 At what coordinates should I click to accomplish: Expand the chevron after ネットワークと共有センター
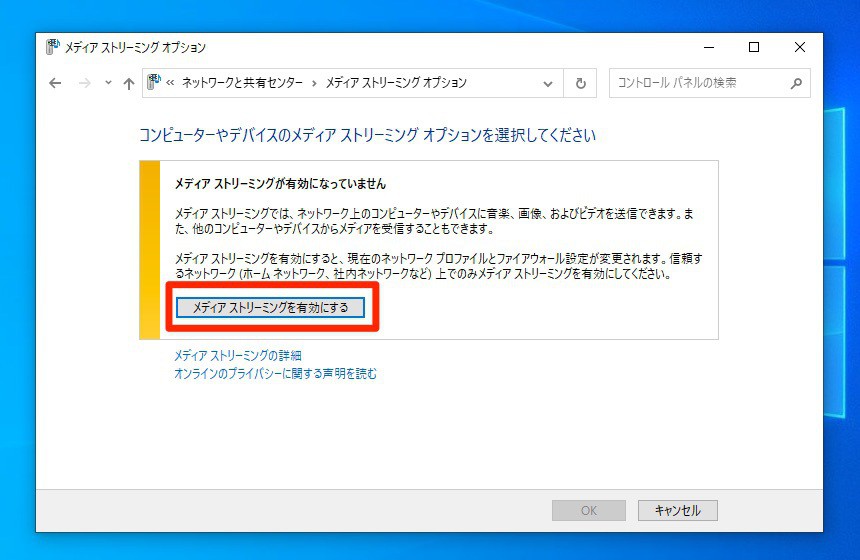point(314,83)
